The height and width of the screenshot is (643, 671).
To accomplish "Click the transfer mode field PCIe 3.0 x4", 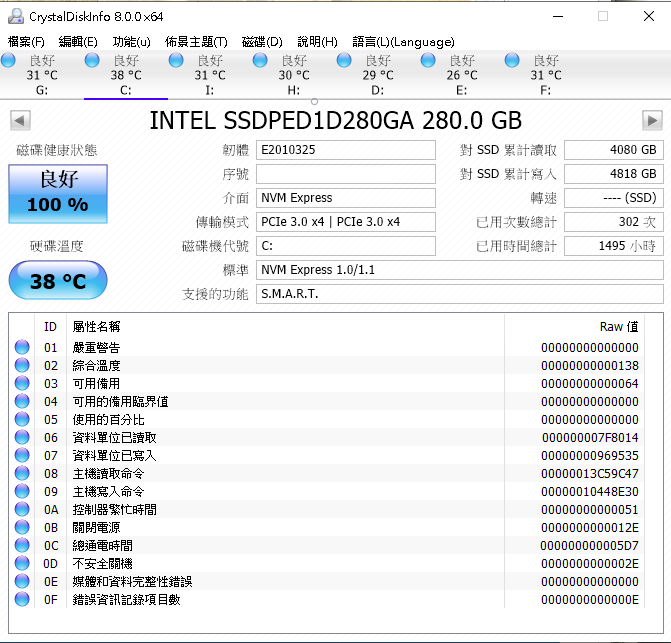I will (346, 222).
